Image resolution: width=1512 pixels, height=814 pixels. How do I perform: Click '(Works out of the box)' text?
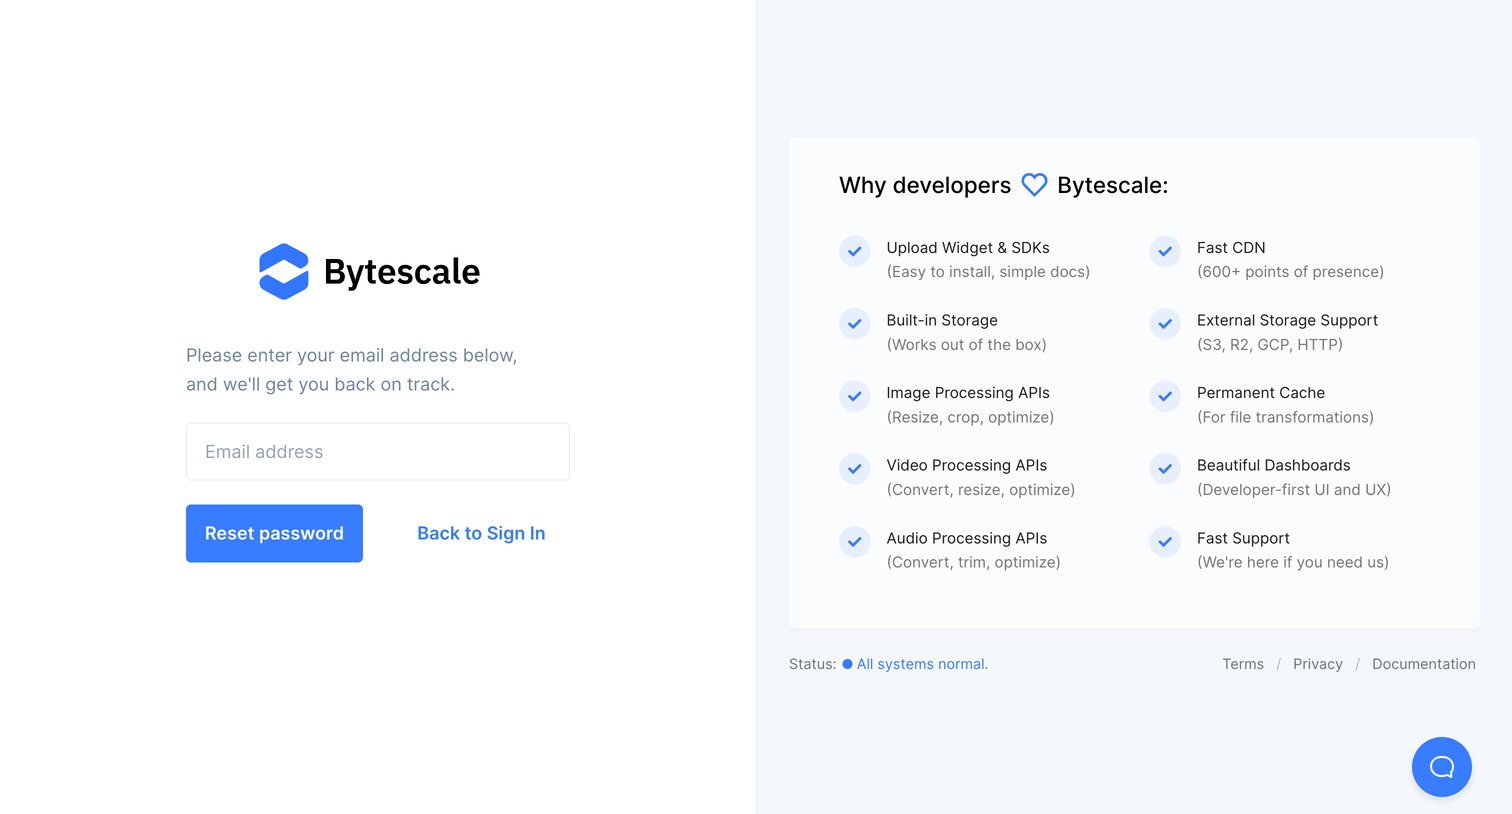tap(966, 345)
